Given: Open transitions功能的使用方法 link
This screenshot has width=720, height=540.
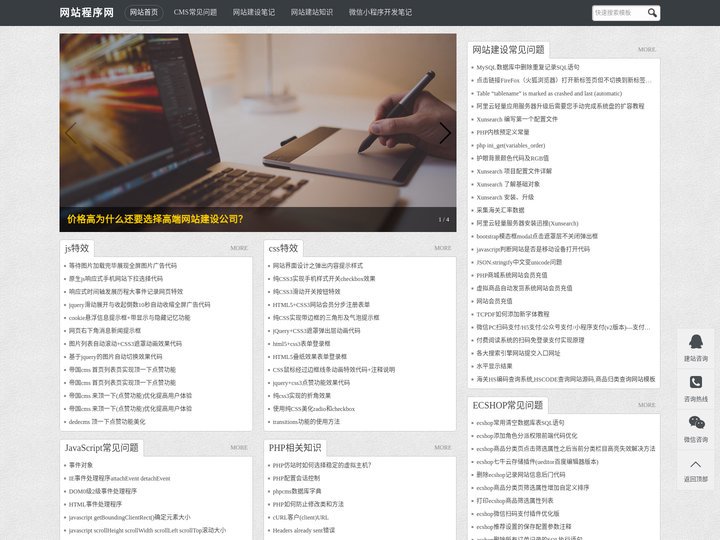Looking at the screenshot, I should pos(306,422).
